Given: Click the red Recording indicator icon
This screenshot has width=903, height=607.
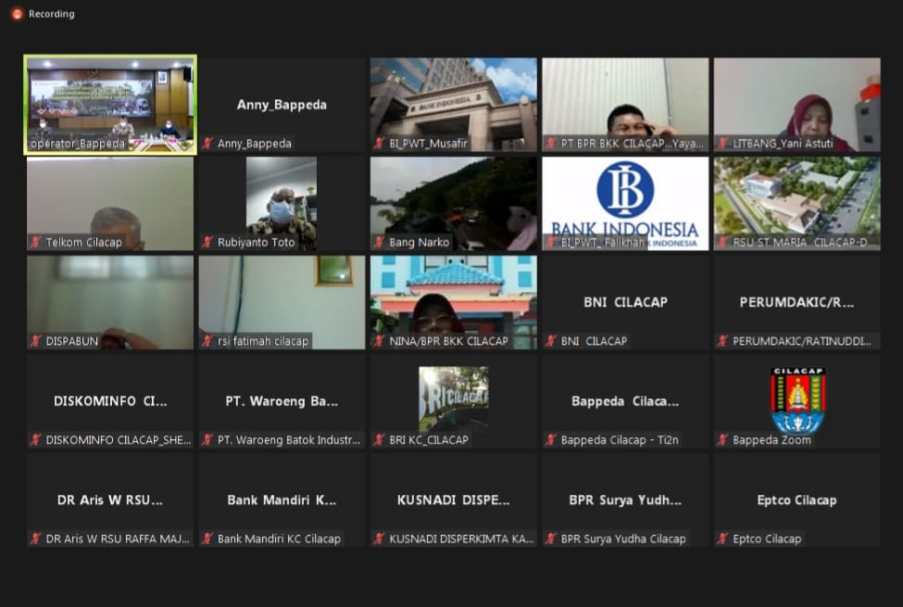Looking at the screenshot, I should pyautogui.click(x=17, y=14).
